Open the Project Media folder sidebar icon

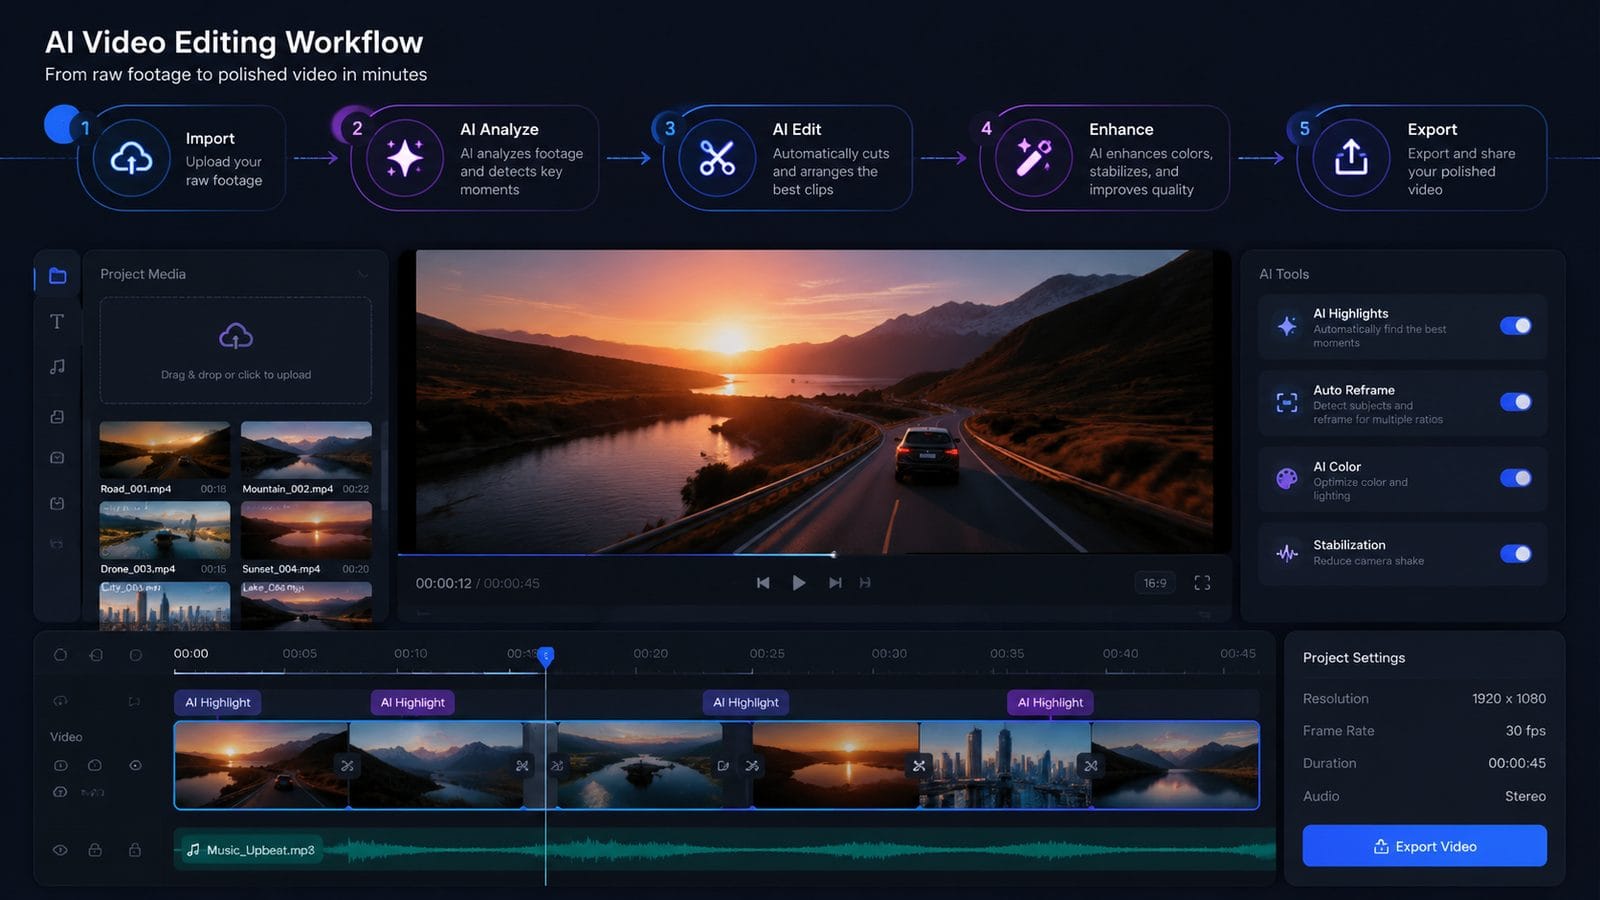58,276
